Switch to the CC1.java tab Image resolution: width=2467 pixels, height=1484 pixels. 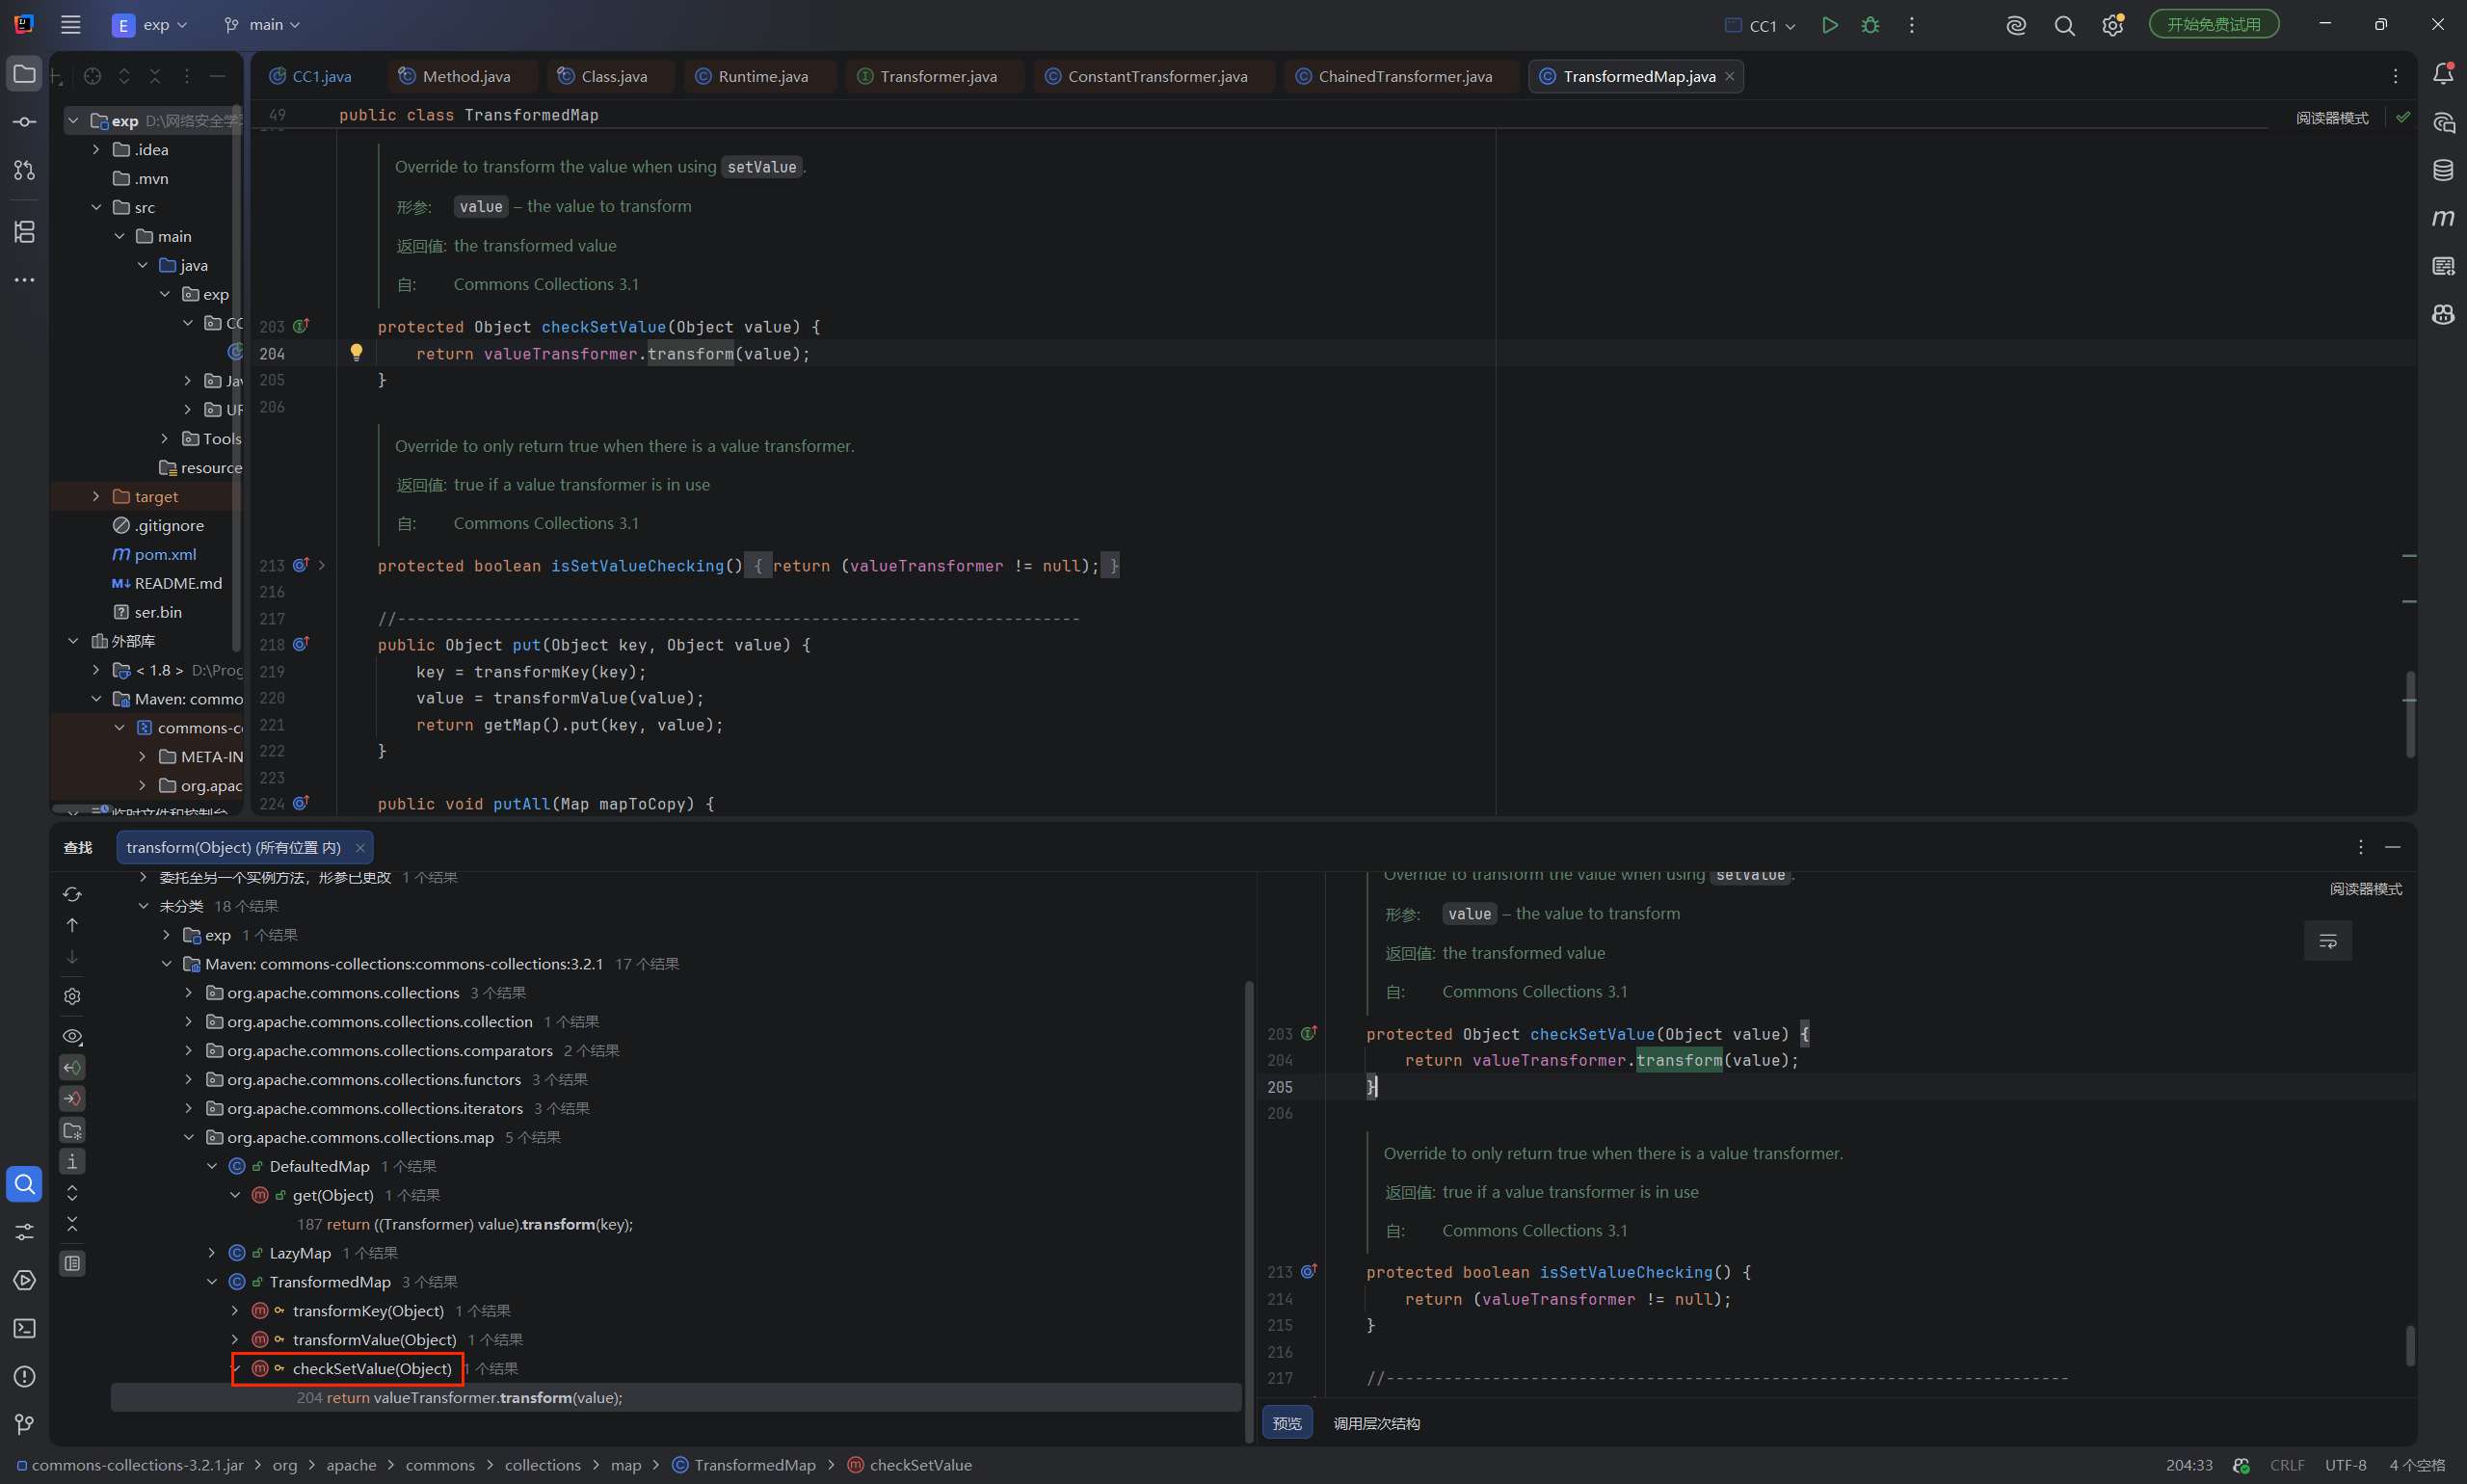pyautogui.click(x=311, y=76)
